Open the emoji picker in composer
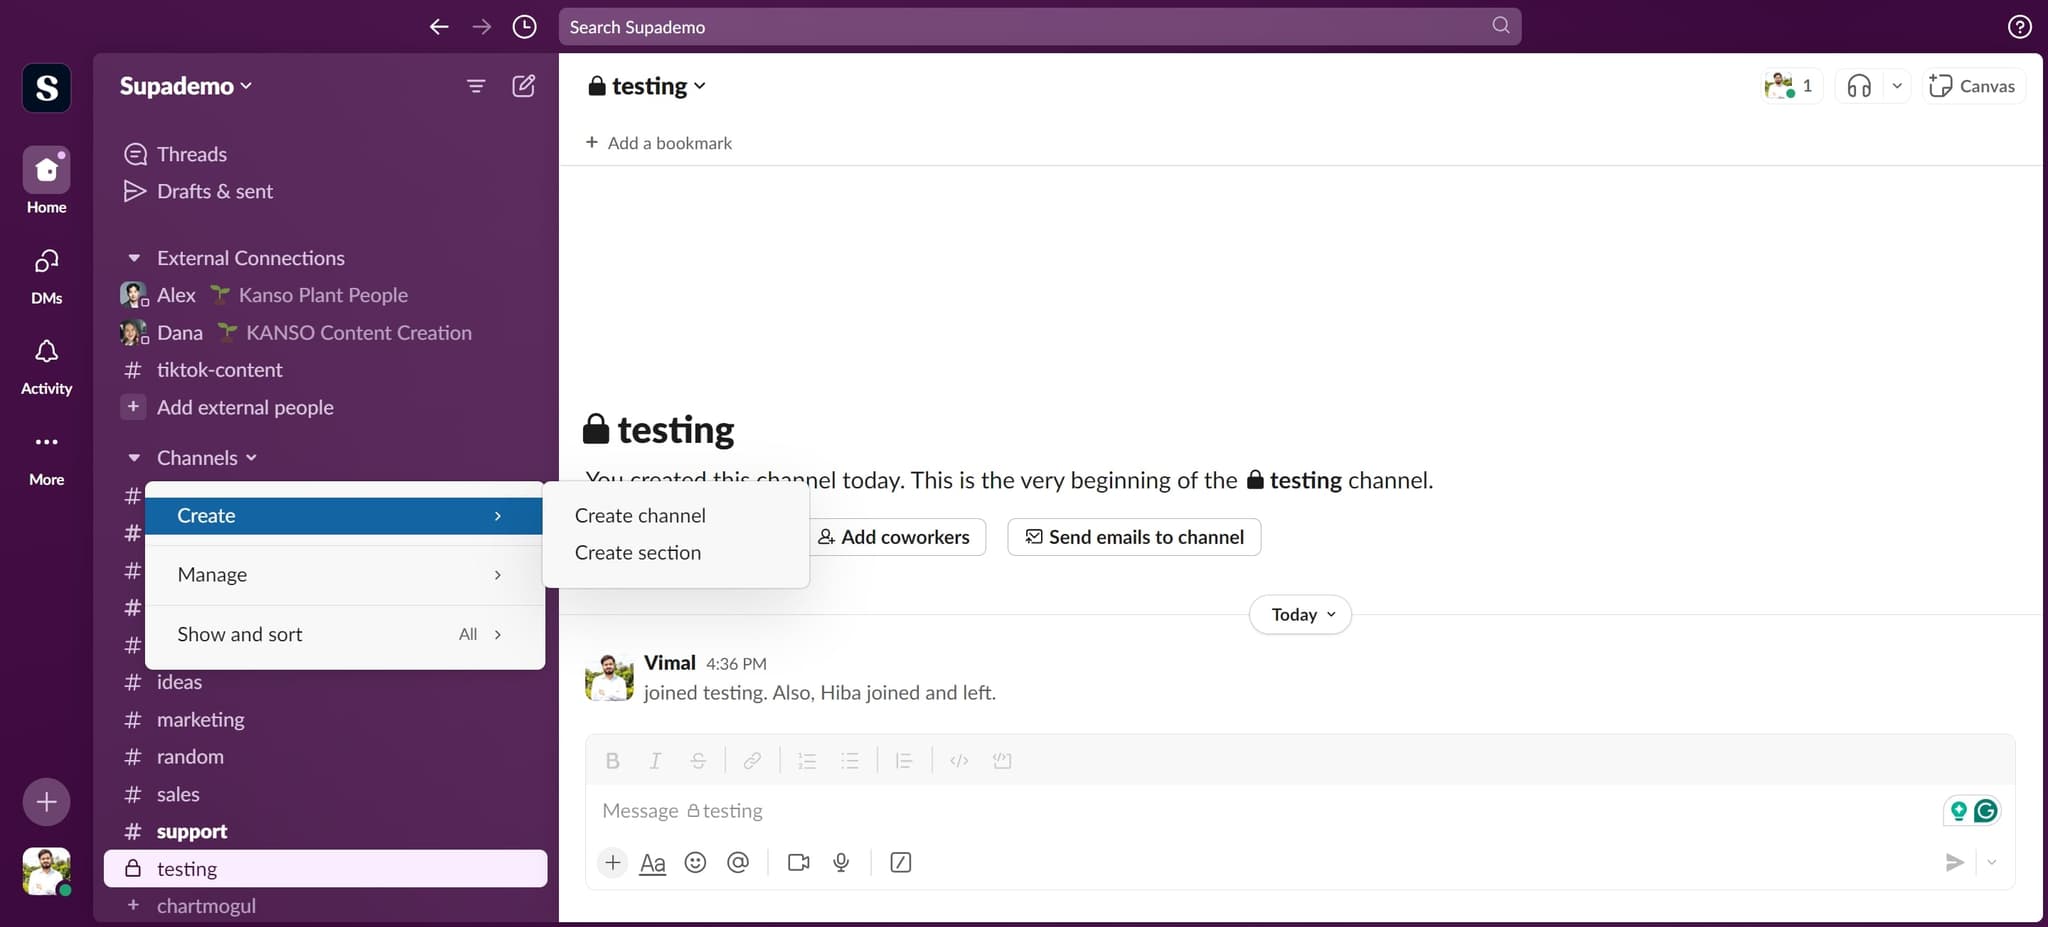 click(x=695, y=862)
